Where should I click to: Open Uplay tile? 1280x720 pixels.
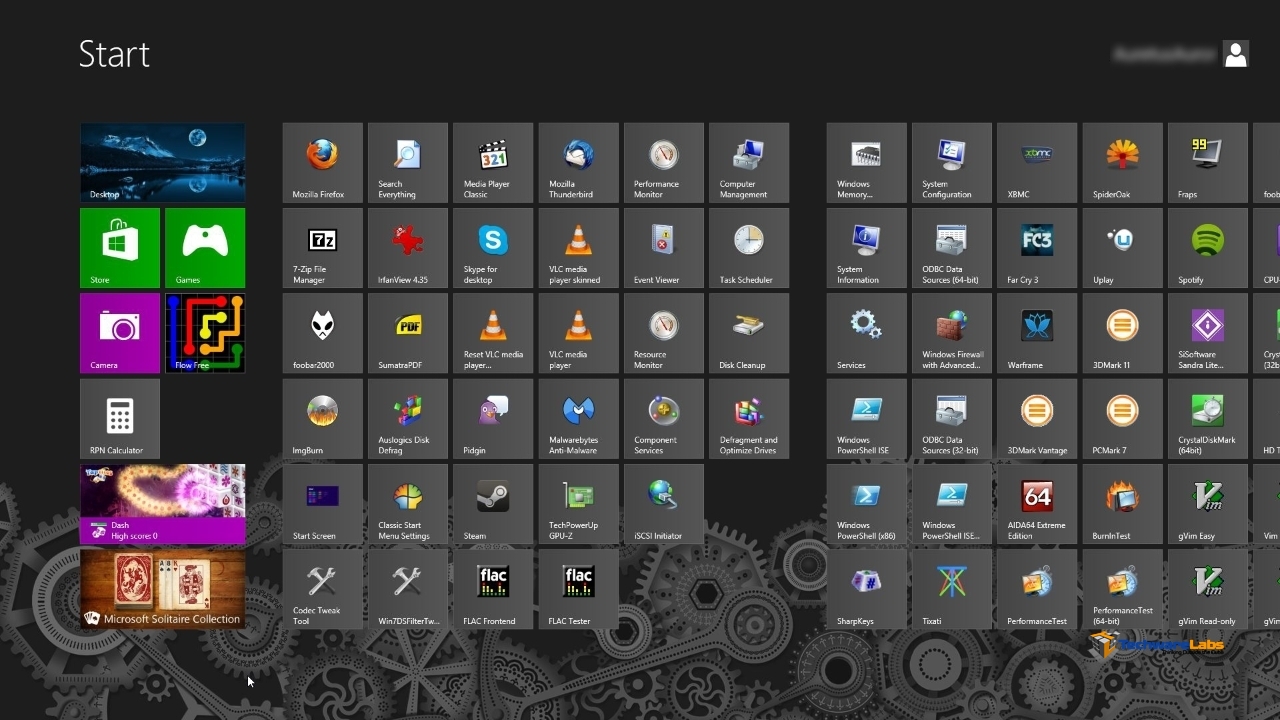point(1123,248)
